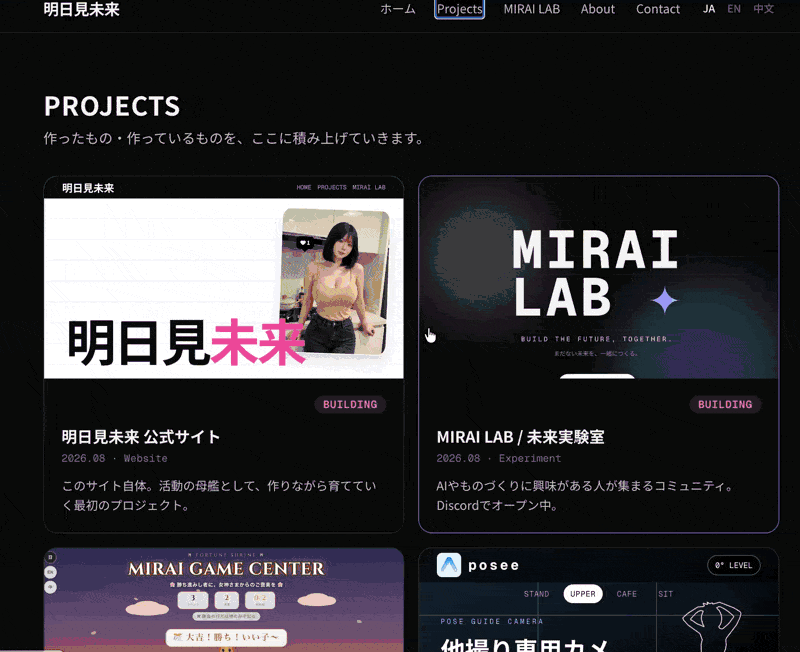This screenshot has width=800, height=652.
Task: Click the 2026.08 · Experiment date text
Action: click(498, 458)
